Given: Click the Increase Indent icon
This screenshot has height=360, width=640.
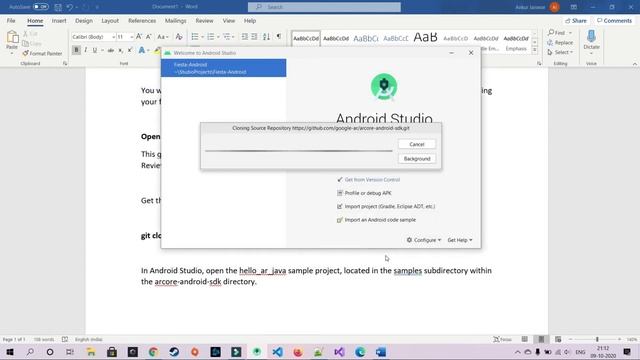Looking at the screenshot, I should (x=254, y=37).
